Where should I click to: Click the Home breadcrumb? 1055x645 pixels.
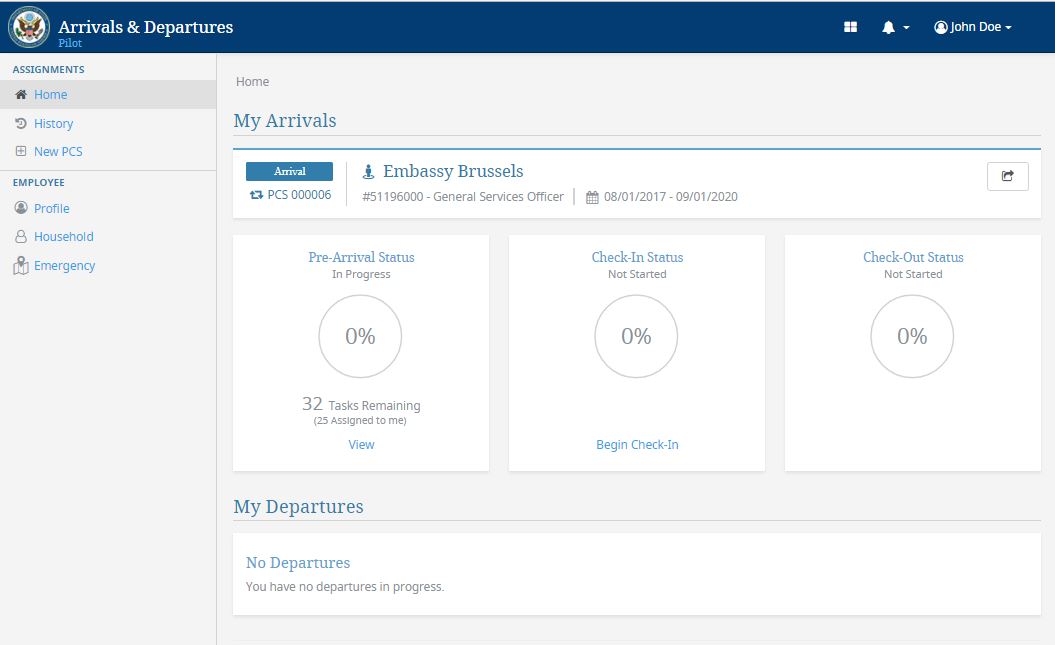252,81
